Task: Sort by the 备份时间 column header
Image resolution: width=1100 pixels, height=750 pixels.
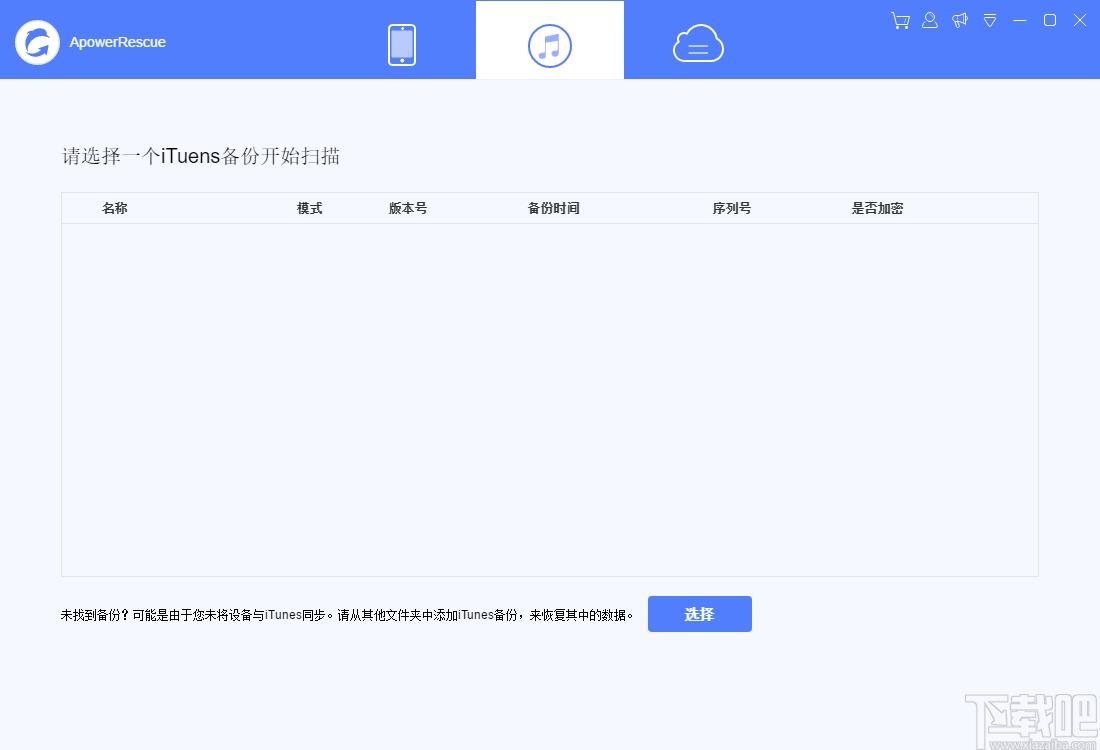Action: 554,208
